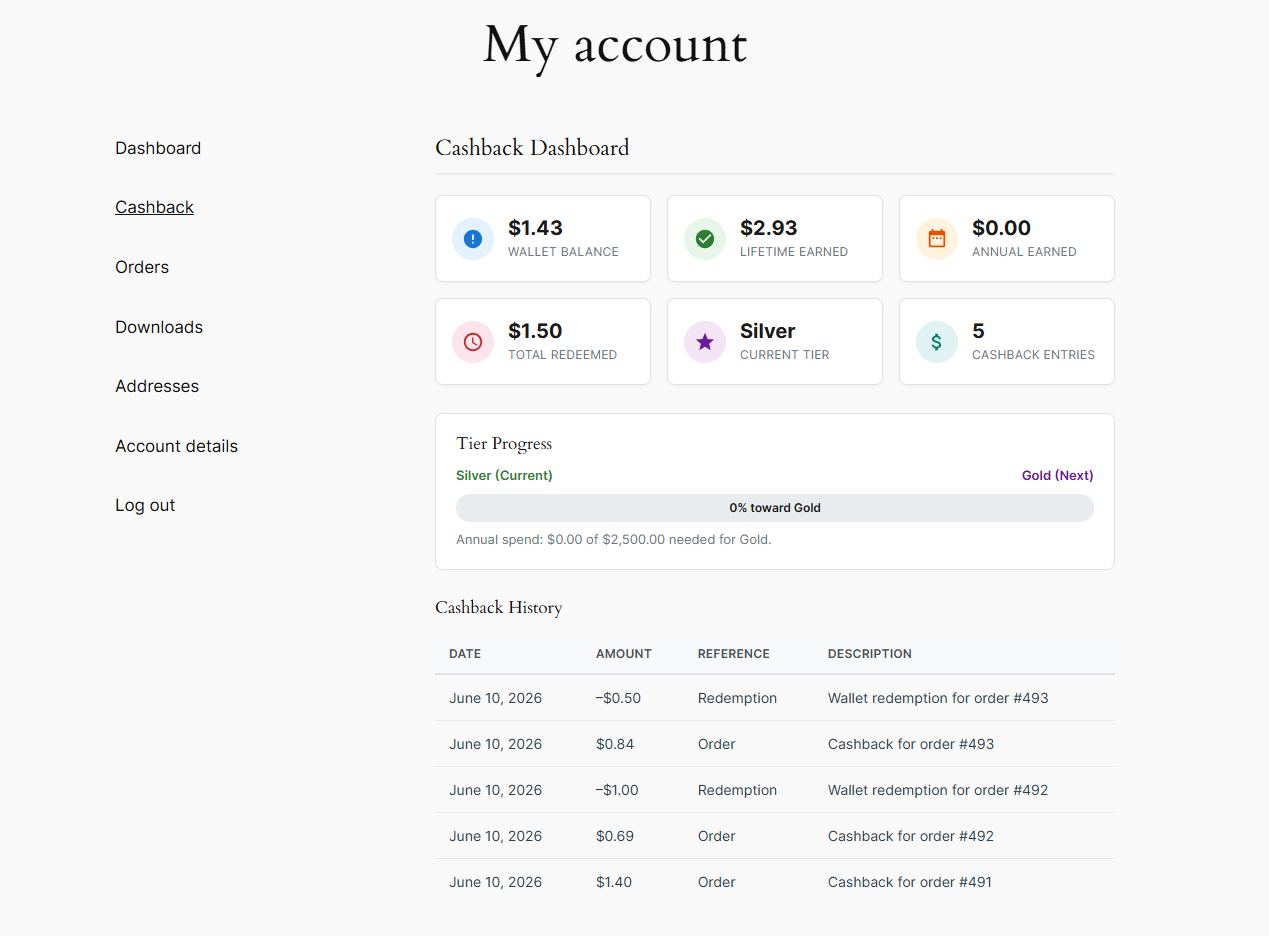Click the AMOUNT column header
The height and width of the screenshot is (936, 1269).
tap(624, 654)
